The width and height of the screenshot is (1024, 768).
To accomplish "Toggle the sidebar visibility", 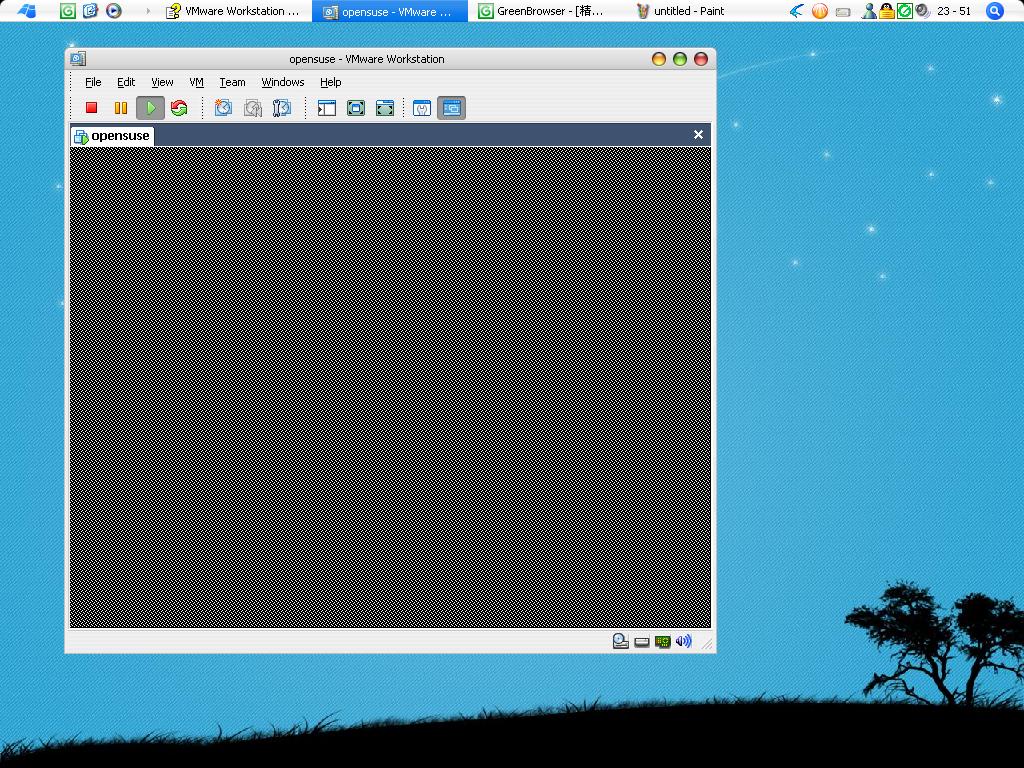I will (326, 108).
